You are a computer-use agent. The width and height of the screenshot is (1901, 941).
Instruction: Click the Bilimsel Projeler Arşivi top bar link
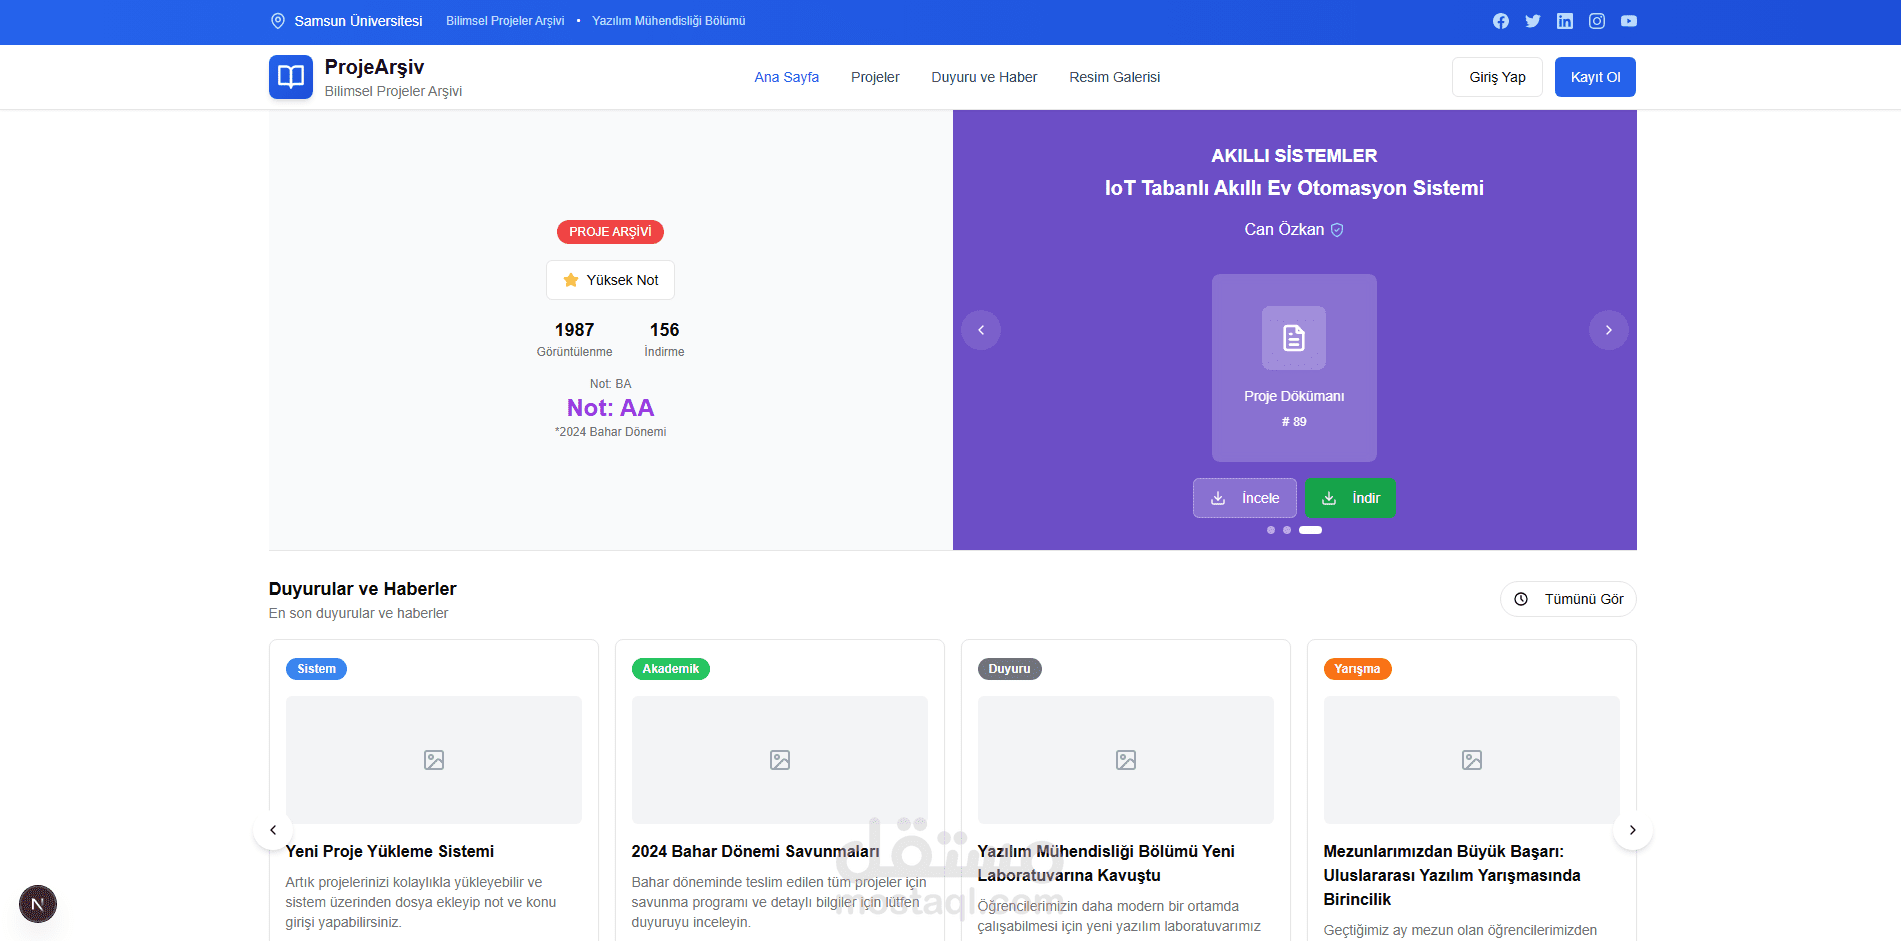pos(505,21)
